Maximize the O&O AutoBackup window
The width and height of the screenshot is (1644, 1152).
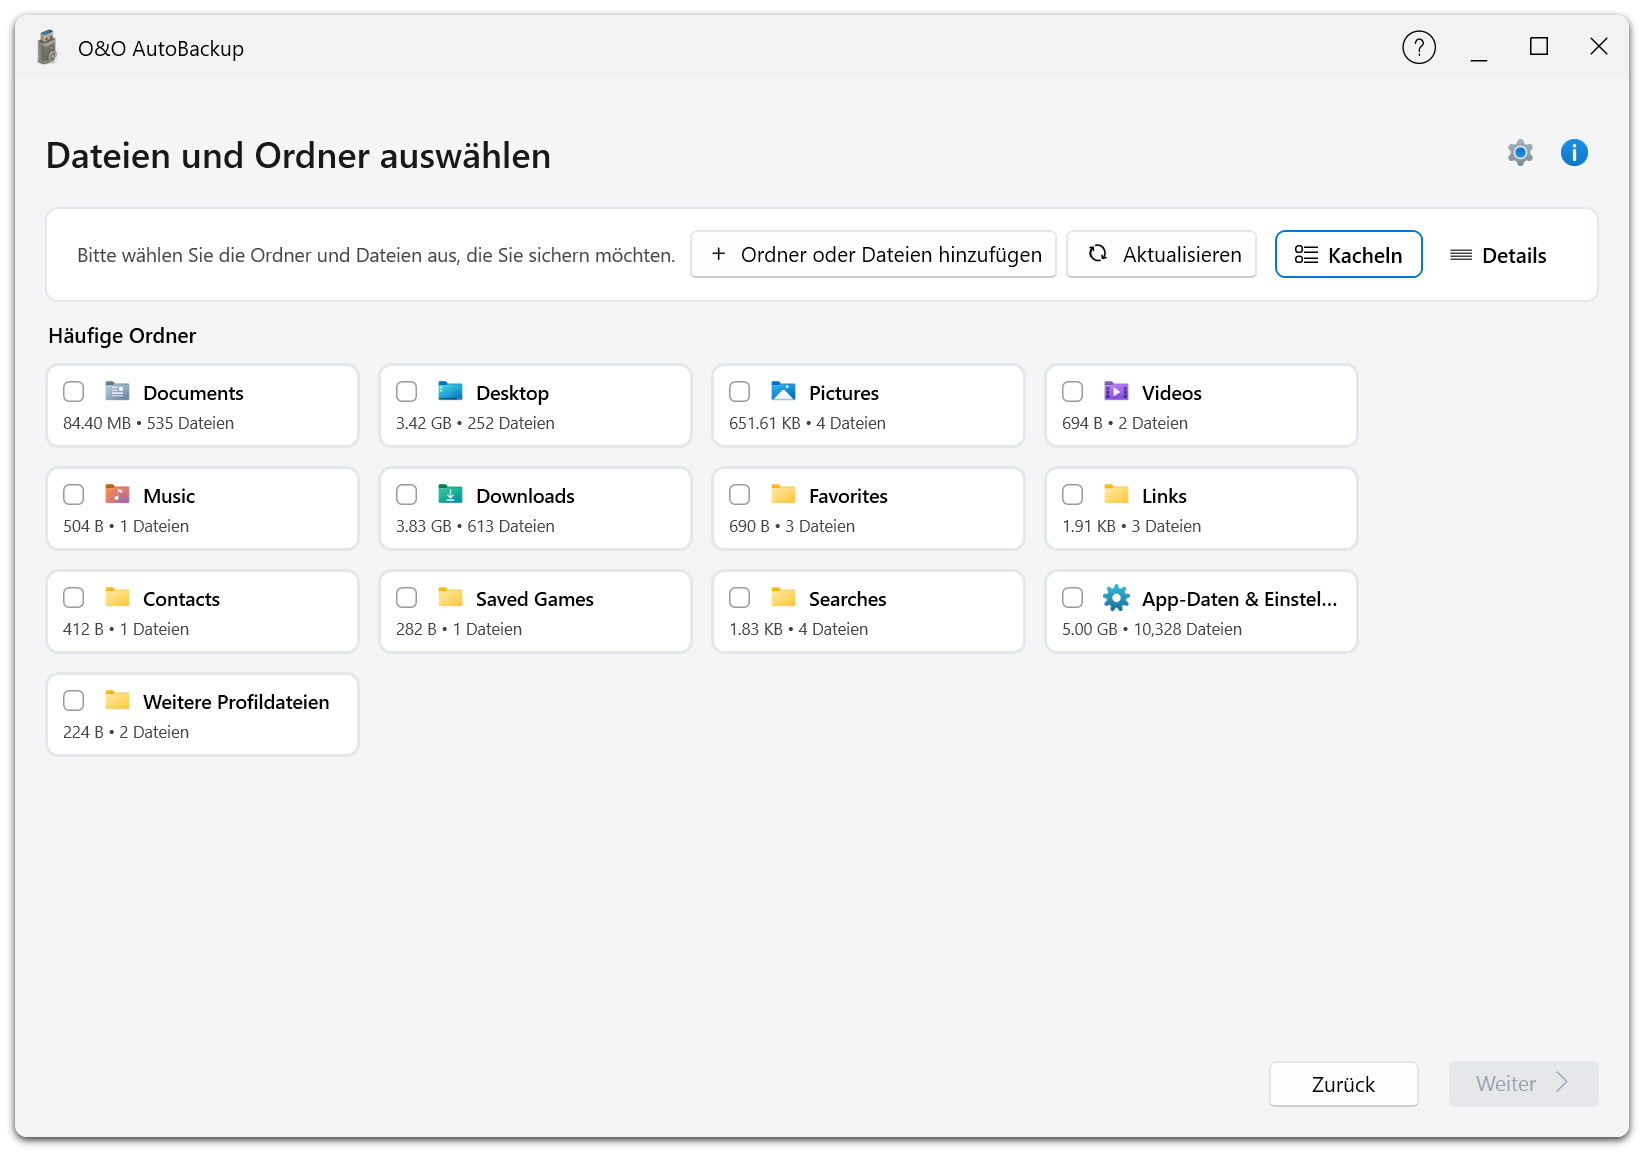[1539, 47]
